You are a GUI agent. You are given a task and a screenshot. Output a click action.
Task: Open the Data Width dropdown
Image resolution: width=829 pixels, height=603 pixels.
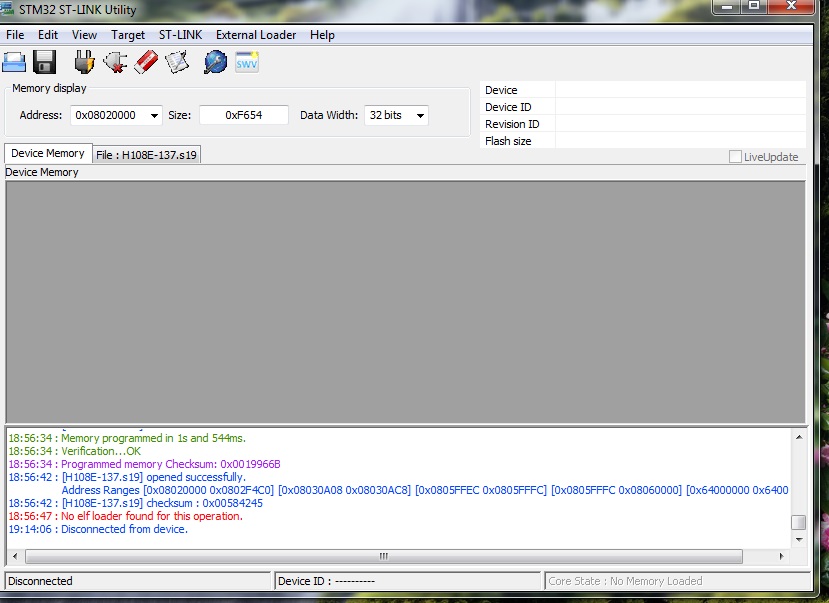[419, 116]
